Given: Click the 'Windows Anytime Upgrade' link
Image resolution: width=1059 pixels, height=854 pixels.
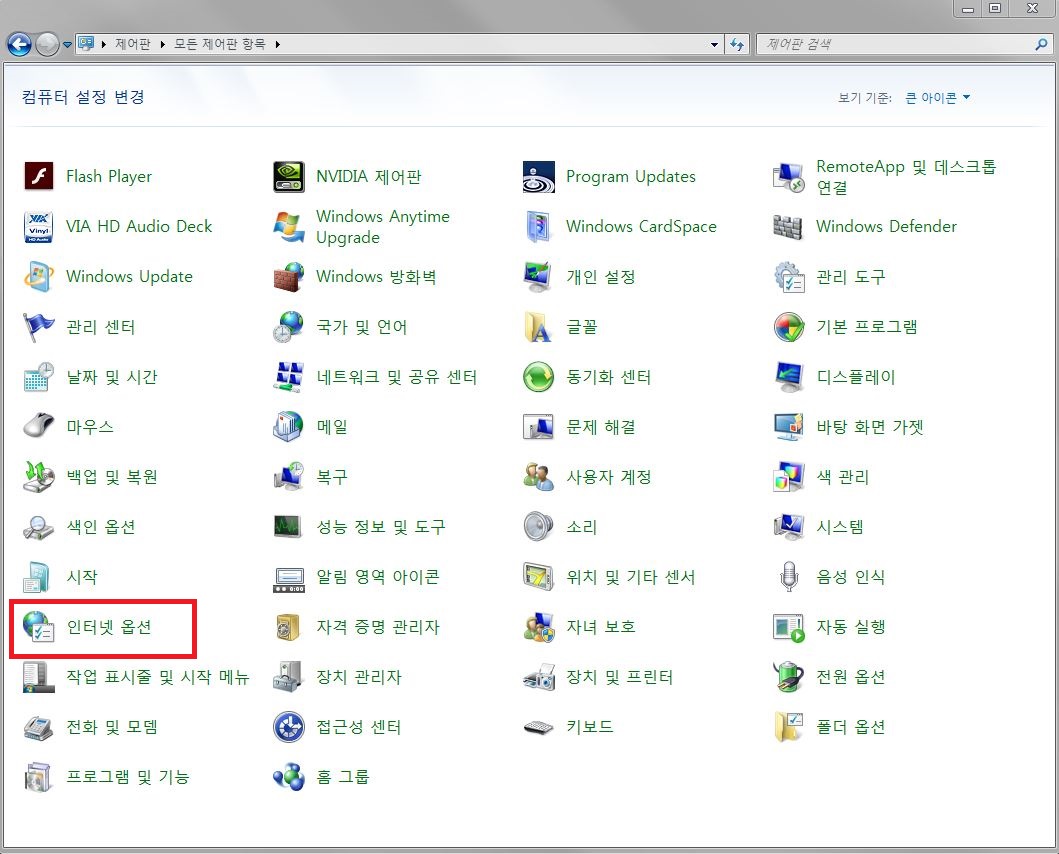Looking at the screenshot, I should coord(383,226).
